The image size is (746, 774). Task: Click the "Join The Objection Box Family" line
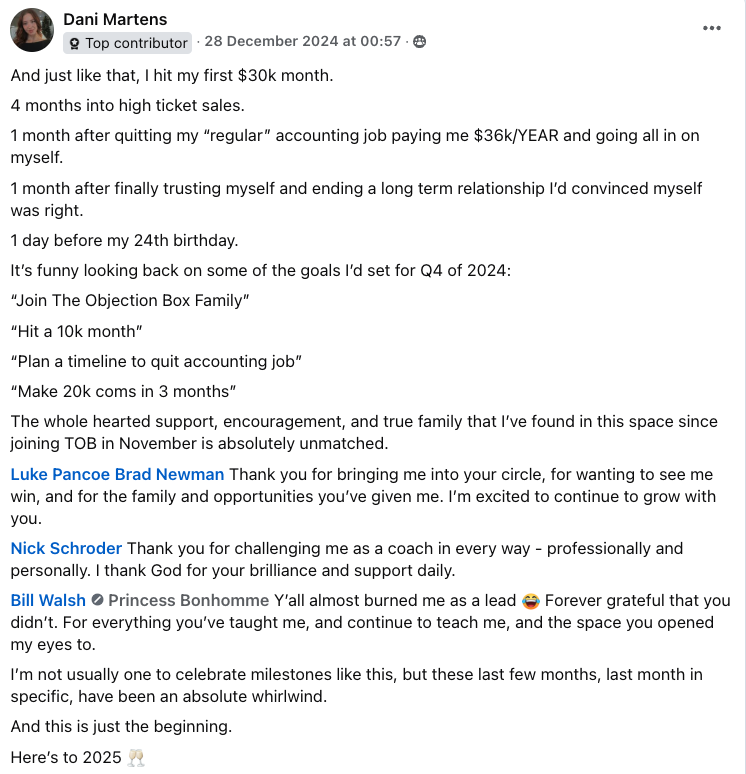pyautogui.click(x=130, y=300)
